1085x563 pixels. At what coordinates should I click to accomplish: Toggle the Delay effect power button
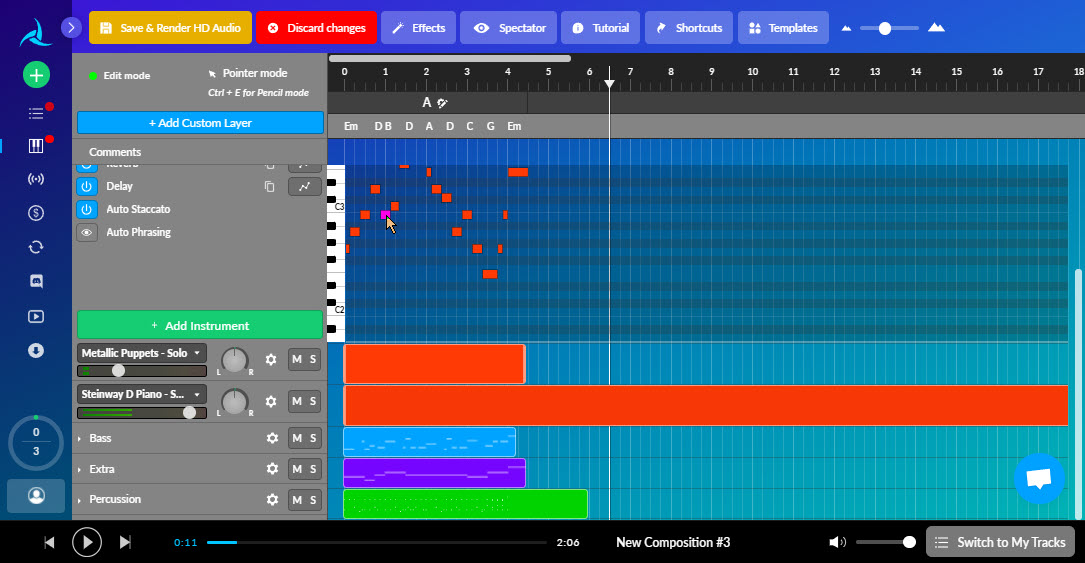click(x=87, y=186)
